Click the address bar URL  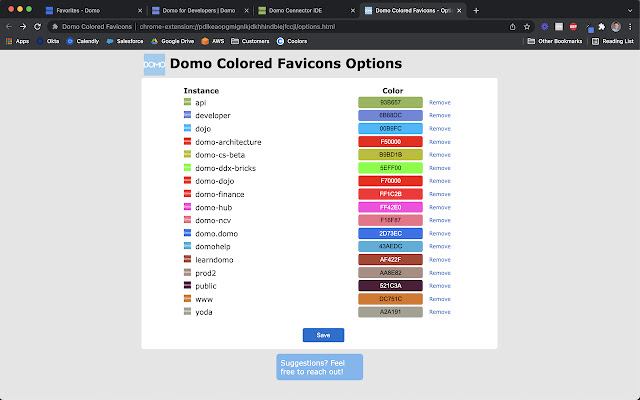(237, 27)
